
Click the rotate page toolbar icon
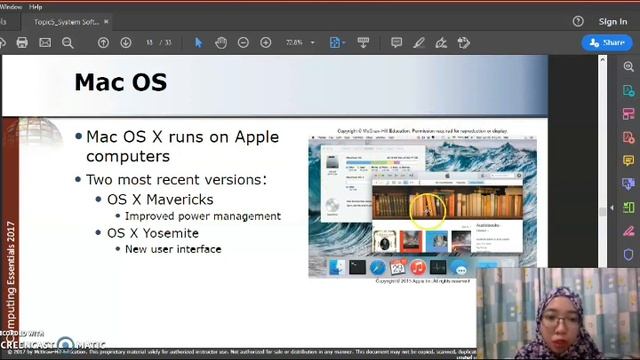click(x=464, y=42)
